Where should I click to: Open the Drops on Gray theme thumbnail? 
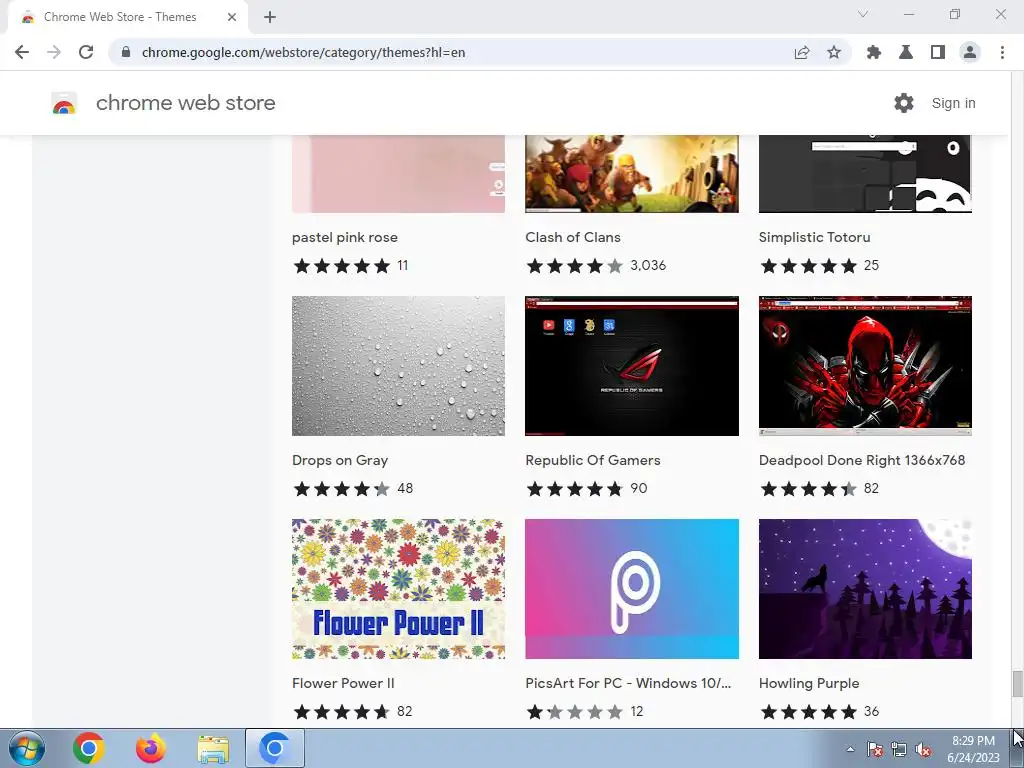pos(398,366)
